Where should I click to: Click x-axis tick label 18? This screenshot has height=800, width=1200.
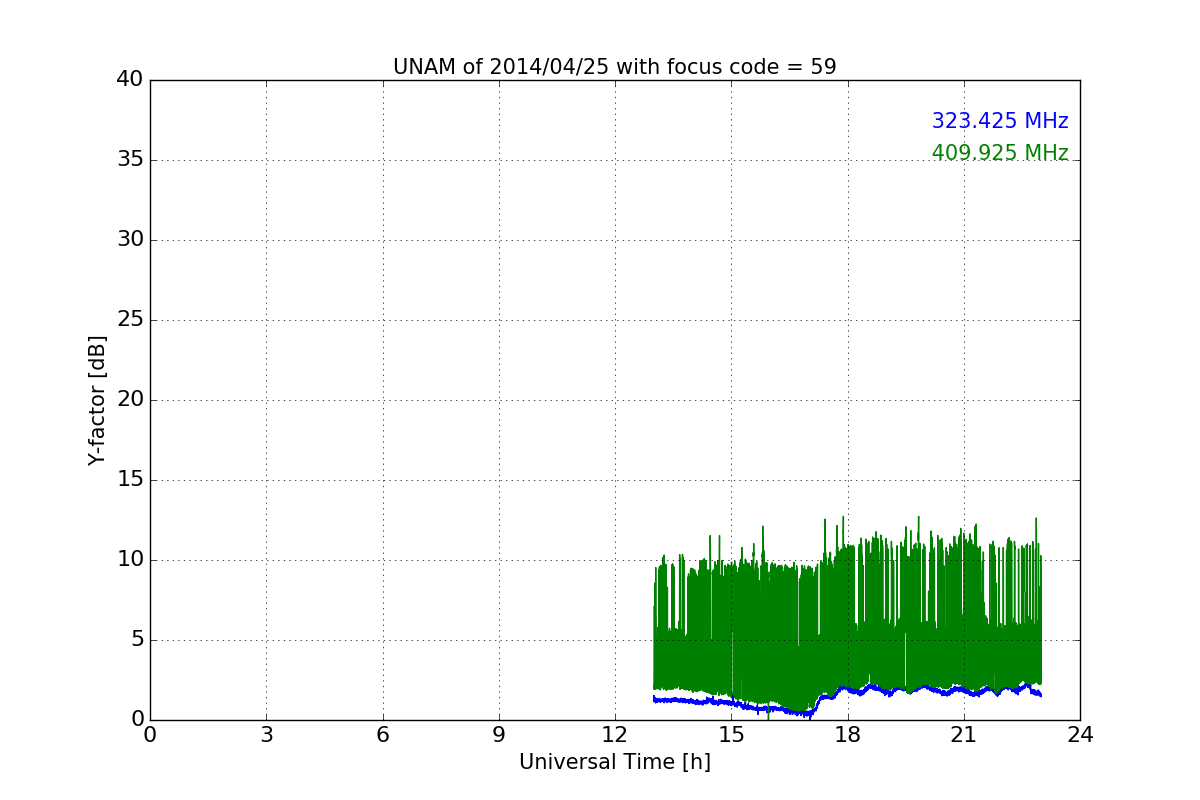point(847,735)
